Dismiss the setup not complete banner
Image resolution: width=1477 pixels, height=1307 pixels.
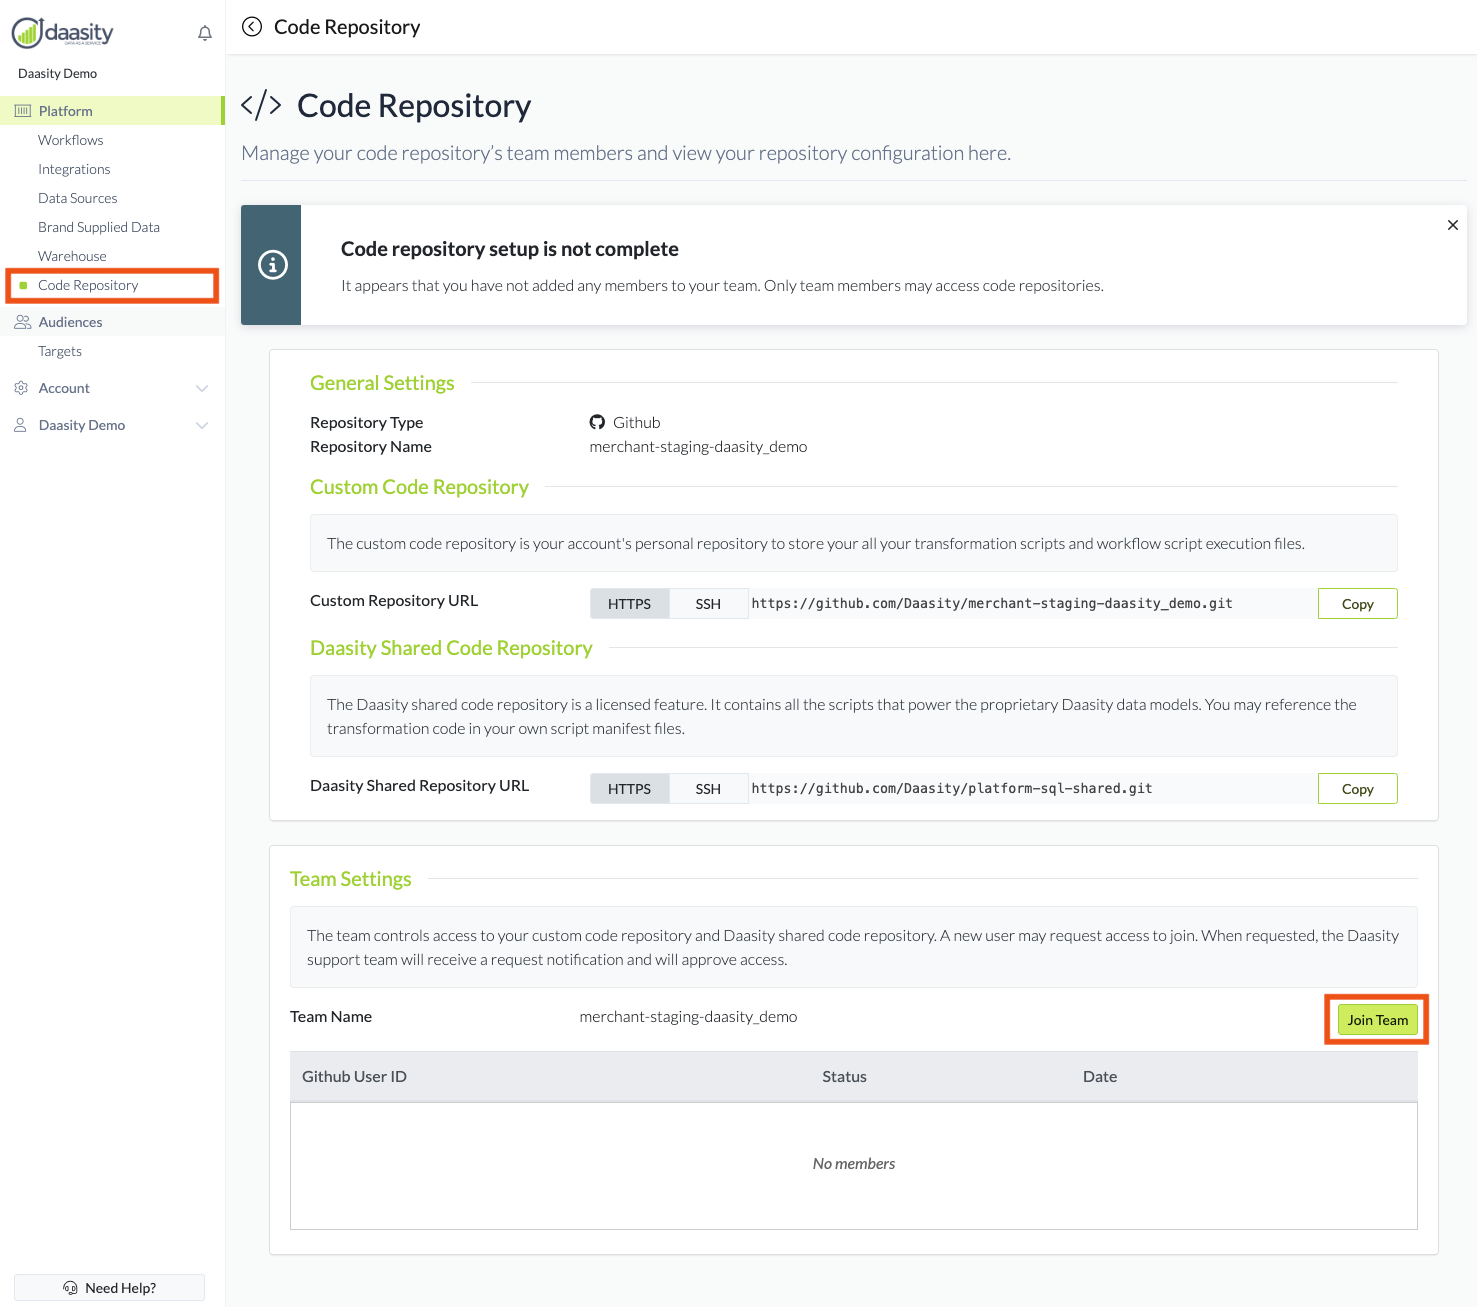[1452, 225]
